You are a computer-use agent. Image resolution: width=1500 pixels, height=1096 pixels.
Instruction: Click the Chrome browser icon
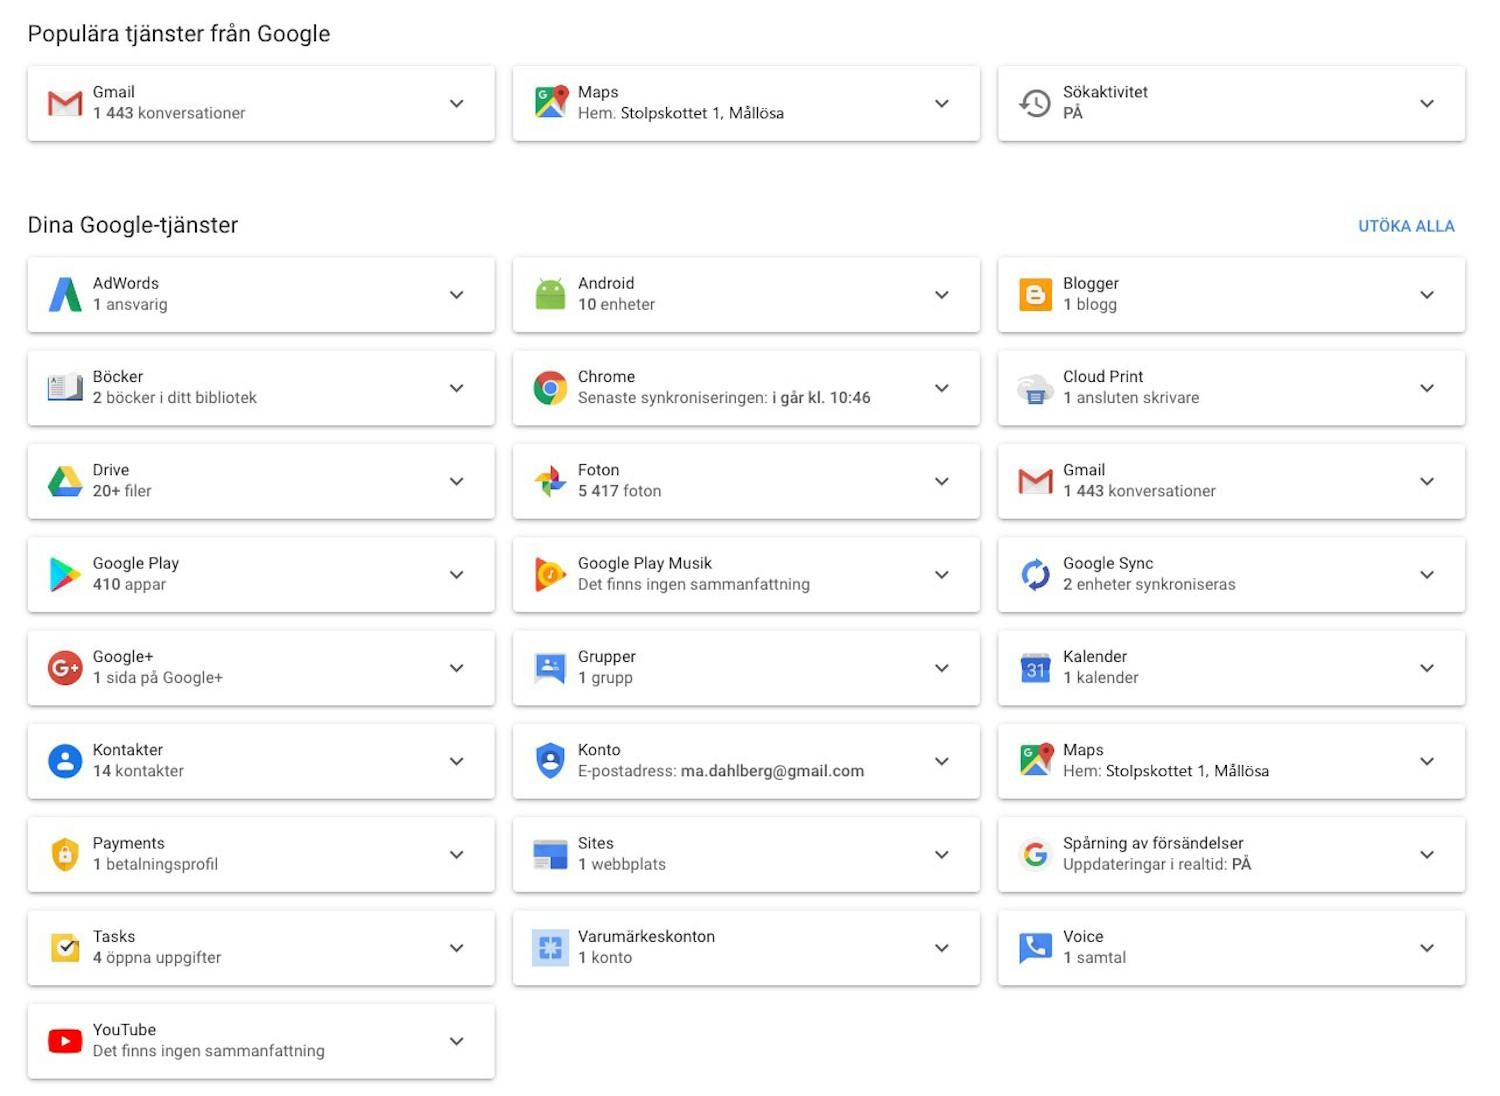click(550, 388)
